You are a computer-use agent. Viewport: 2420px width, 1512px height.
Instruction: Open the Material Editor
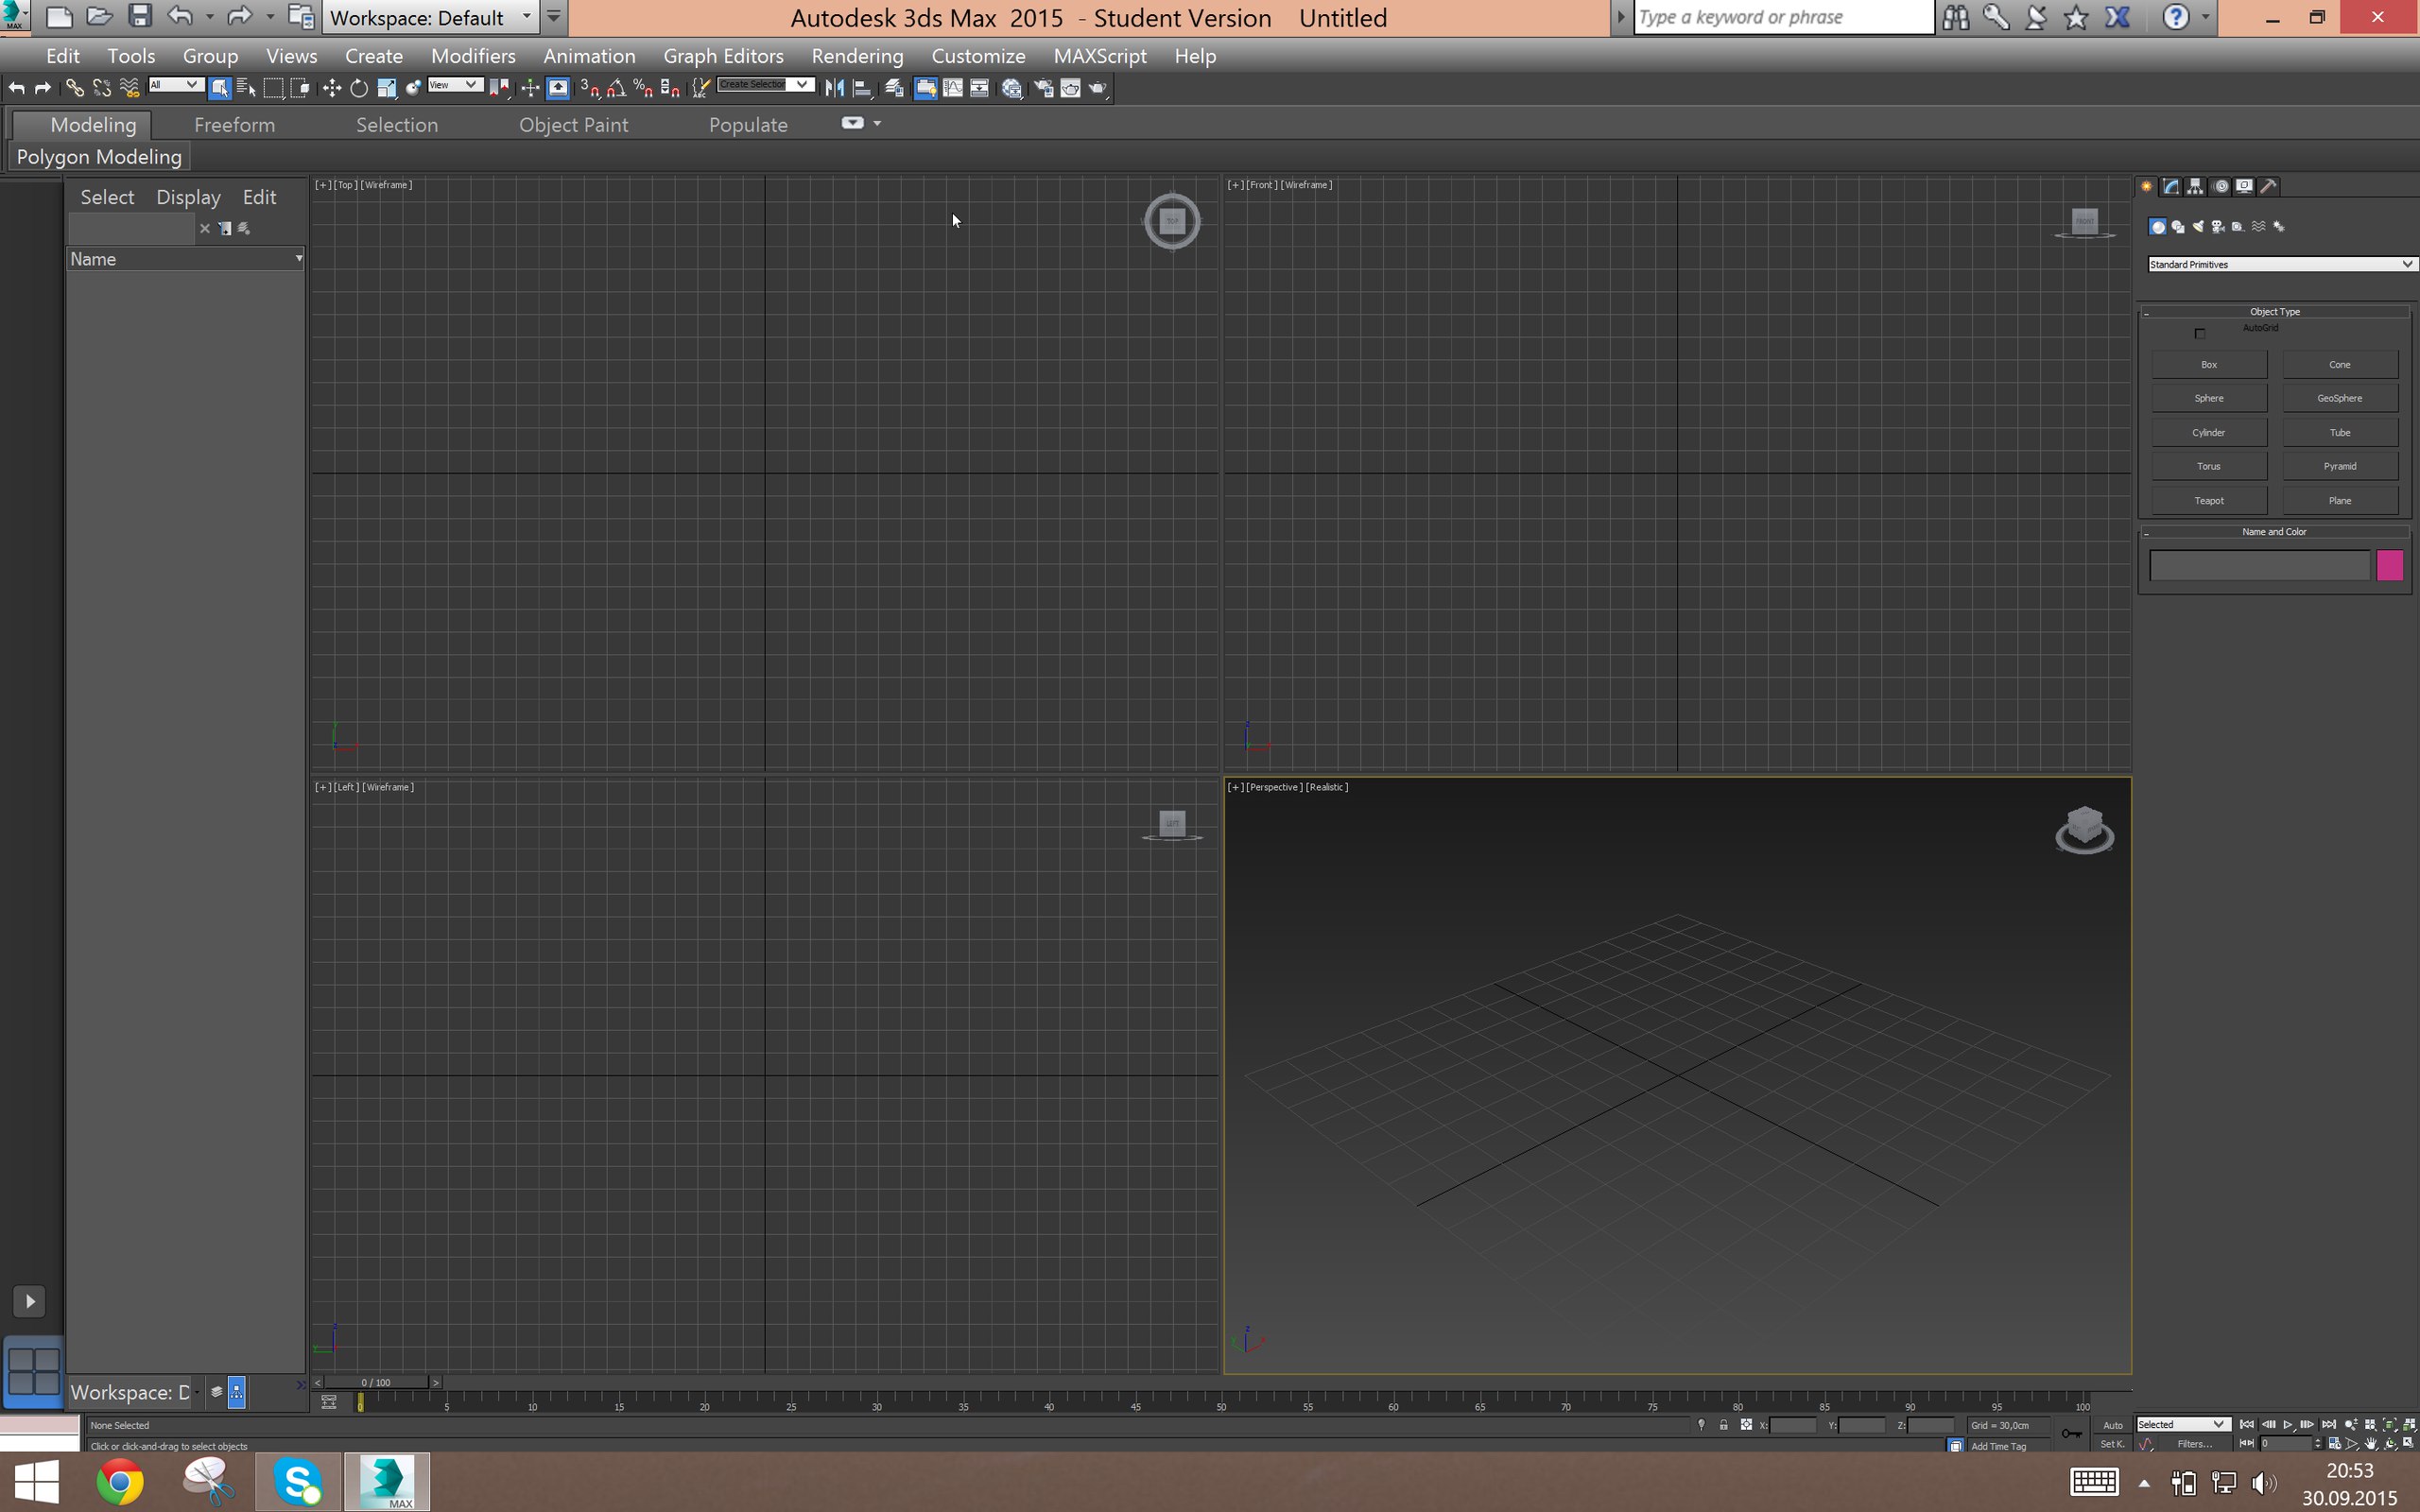1012,88
